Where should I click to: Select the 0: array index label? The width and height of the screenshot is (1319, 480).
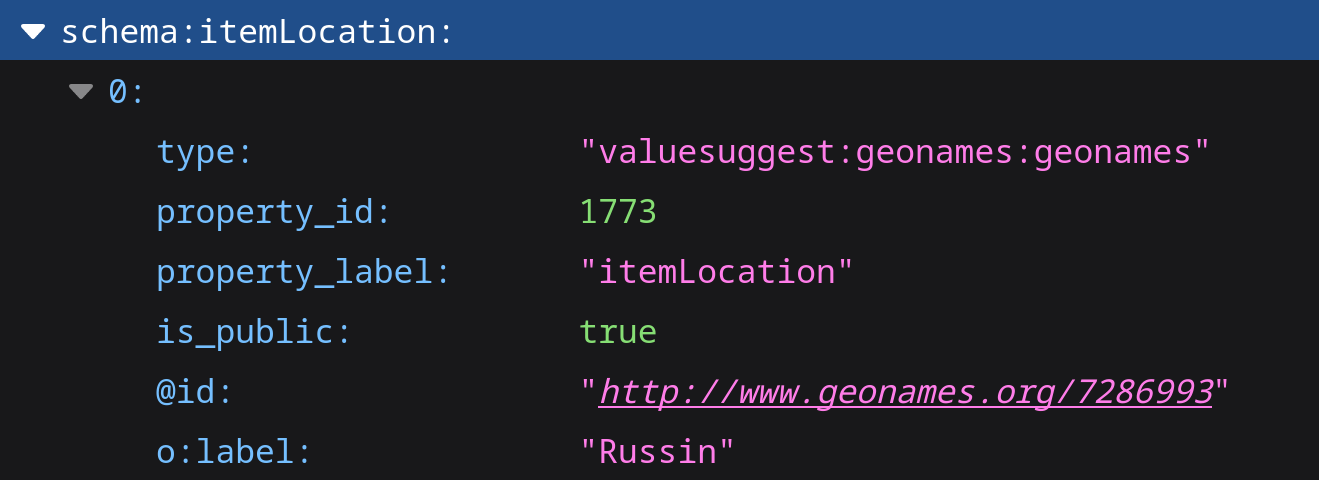click(x=126, y=92)
